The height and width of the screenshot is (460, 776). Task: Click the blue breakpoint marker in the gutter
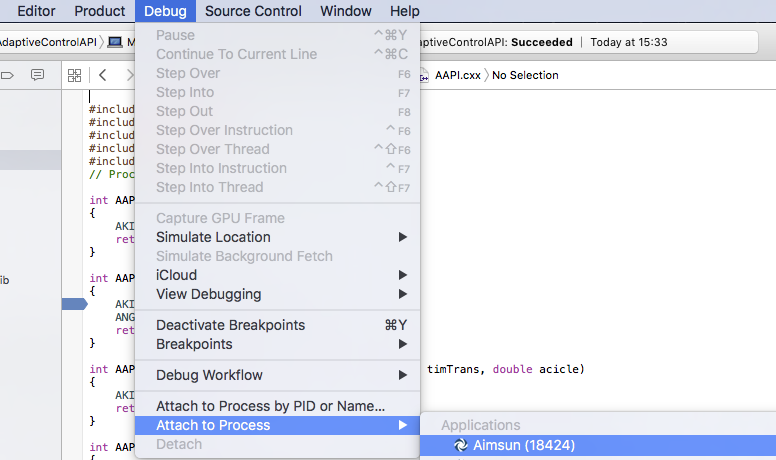[74, 304]
